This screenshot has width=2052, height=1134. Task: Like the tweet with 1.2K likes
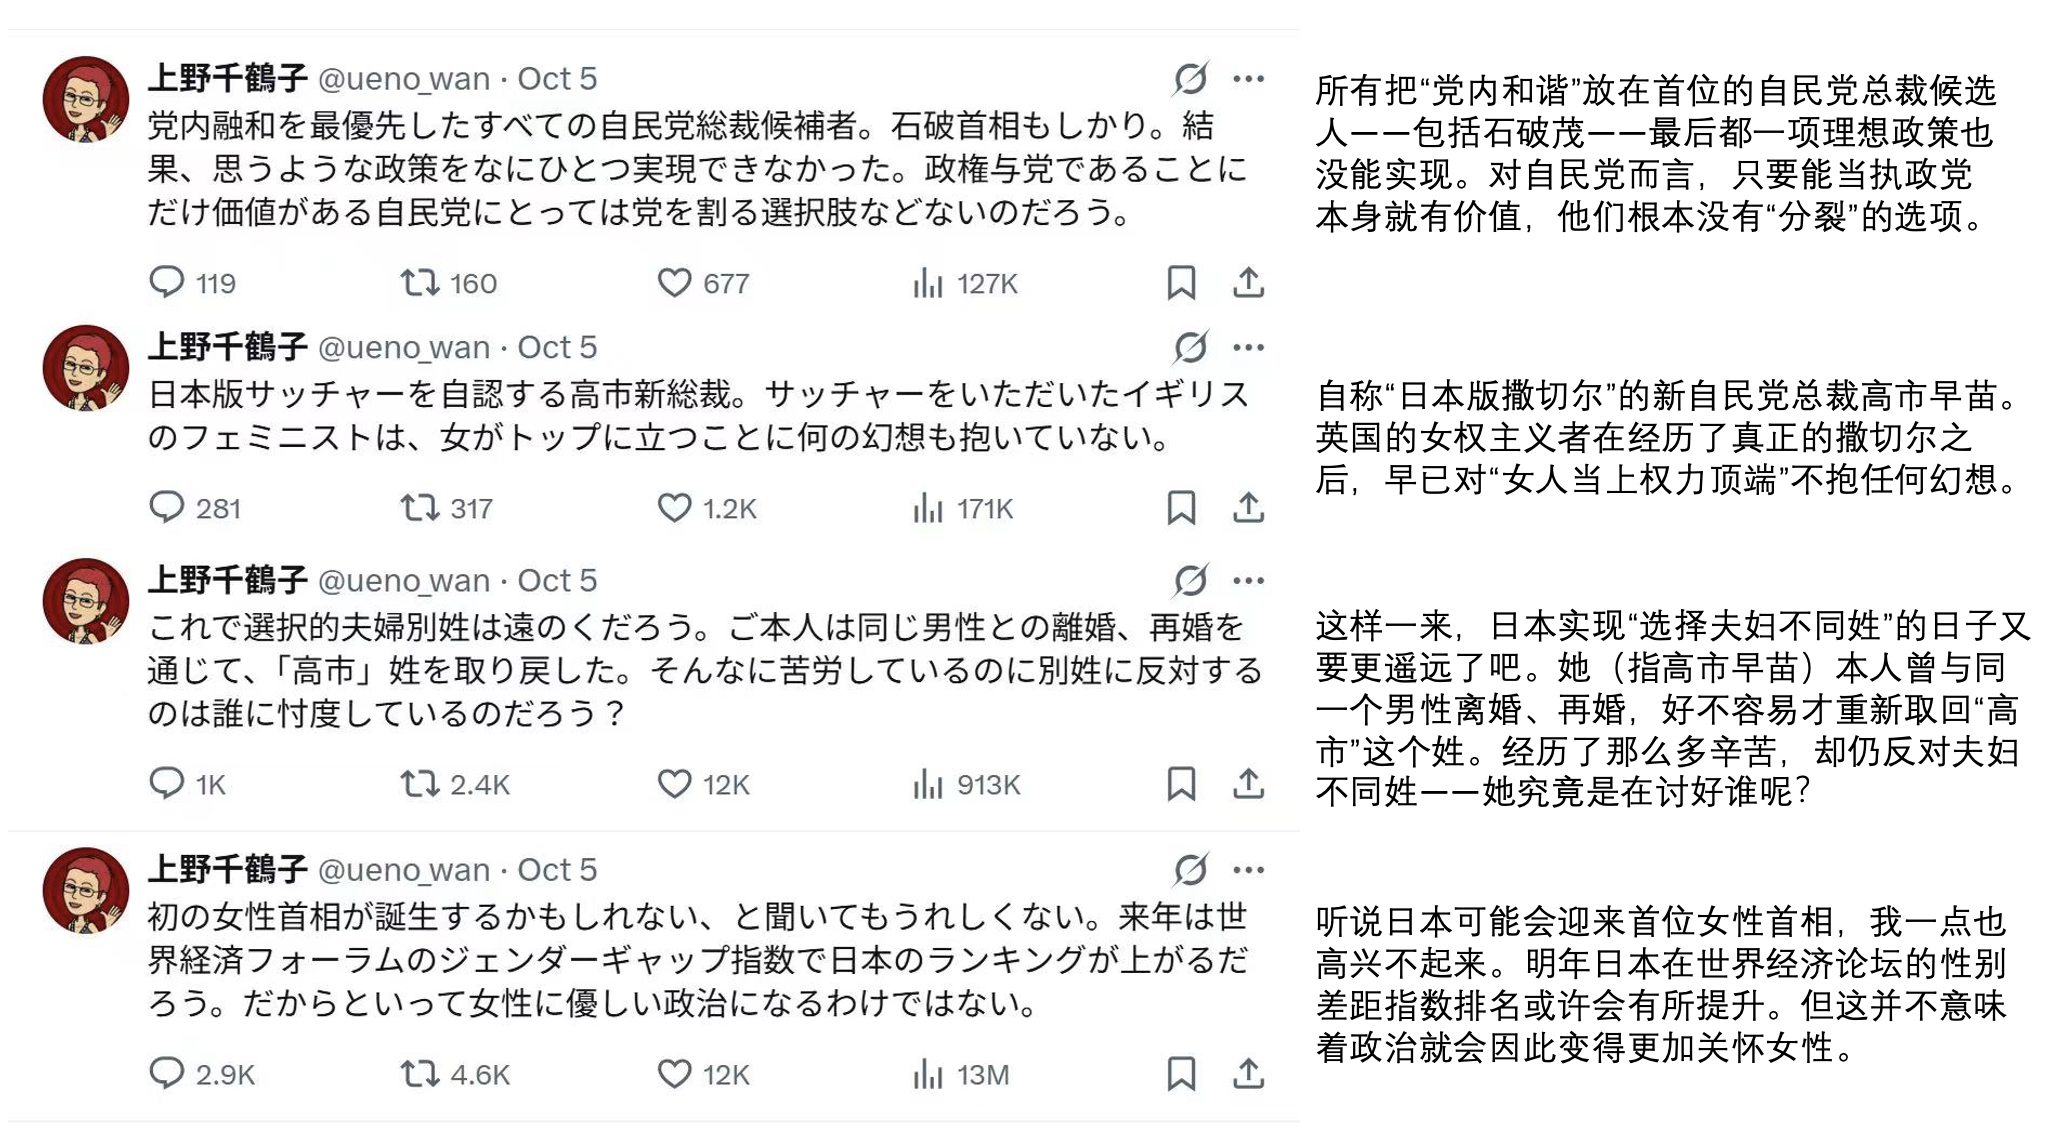point(675,508)
